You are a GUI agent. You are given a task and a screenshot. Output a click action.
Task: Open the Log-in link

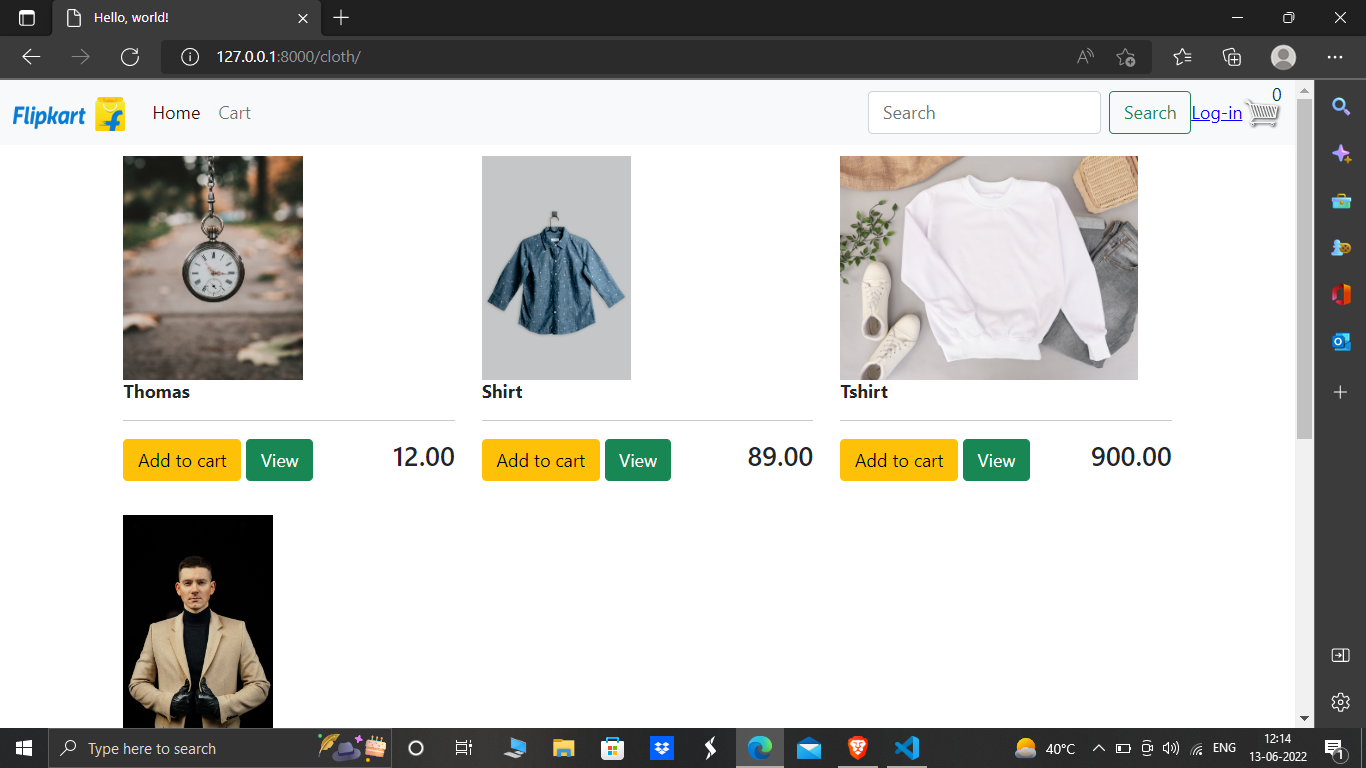coord(1216,113)
